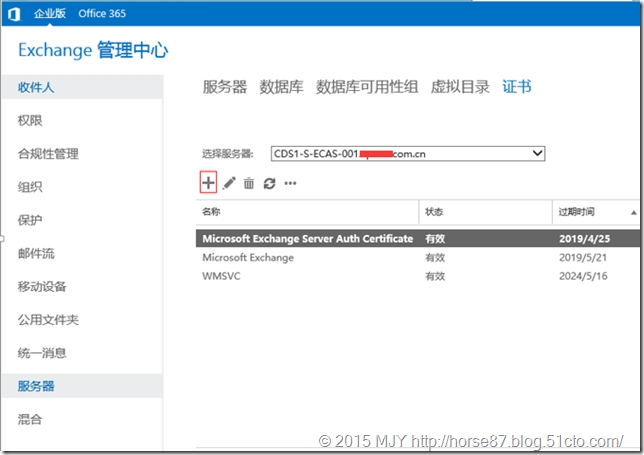Click the Office logo icon
The width and height of the screenshot is (644, 455).
pos(14,12)
